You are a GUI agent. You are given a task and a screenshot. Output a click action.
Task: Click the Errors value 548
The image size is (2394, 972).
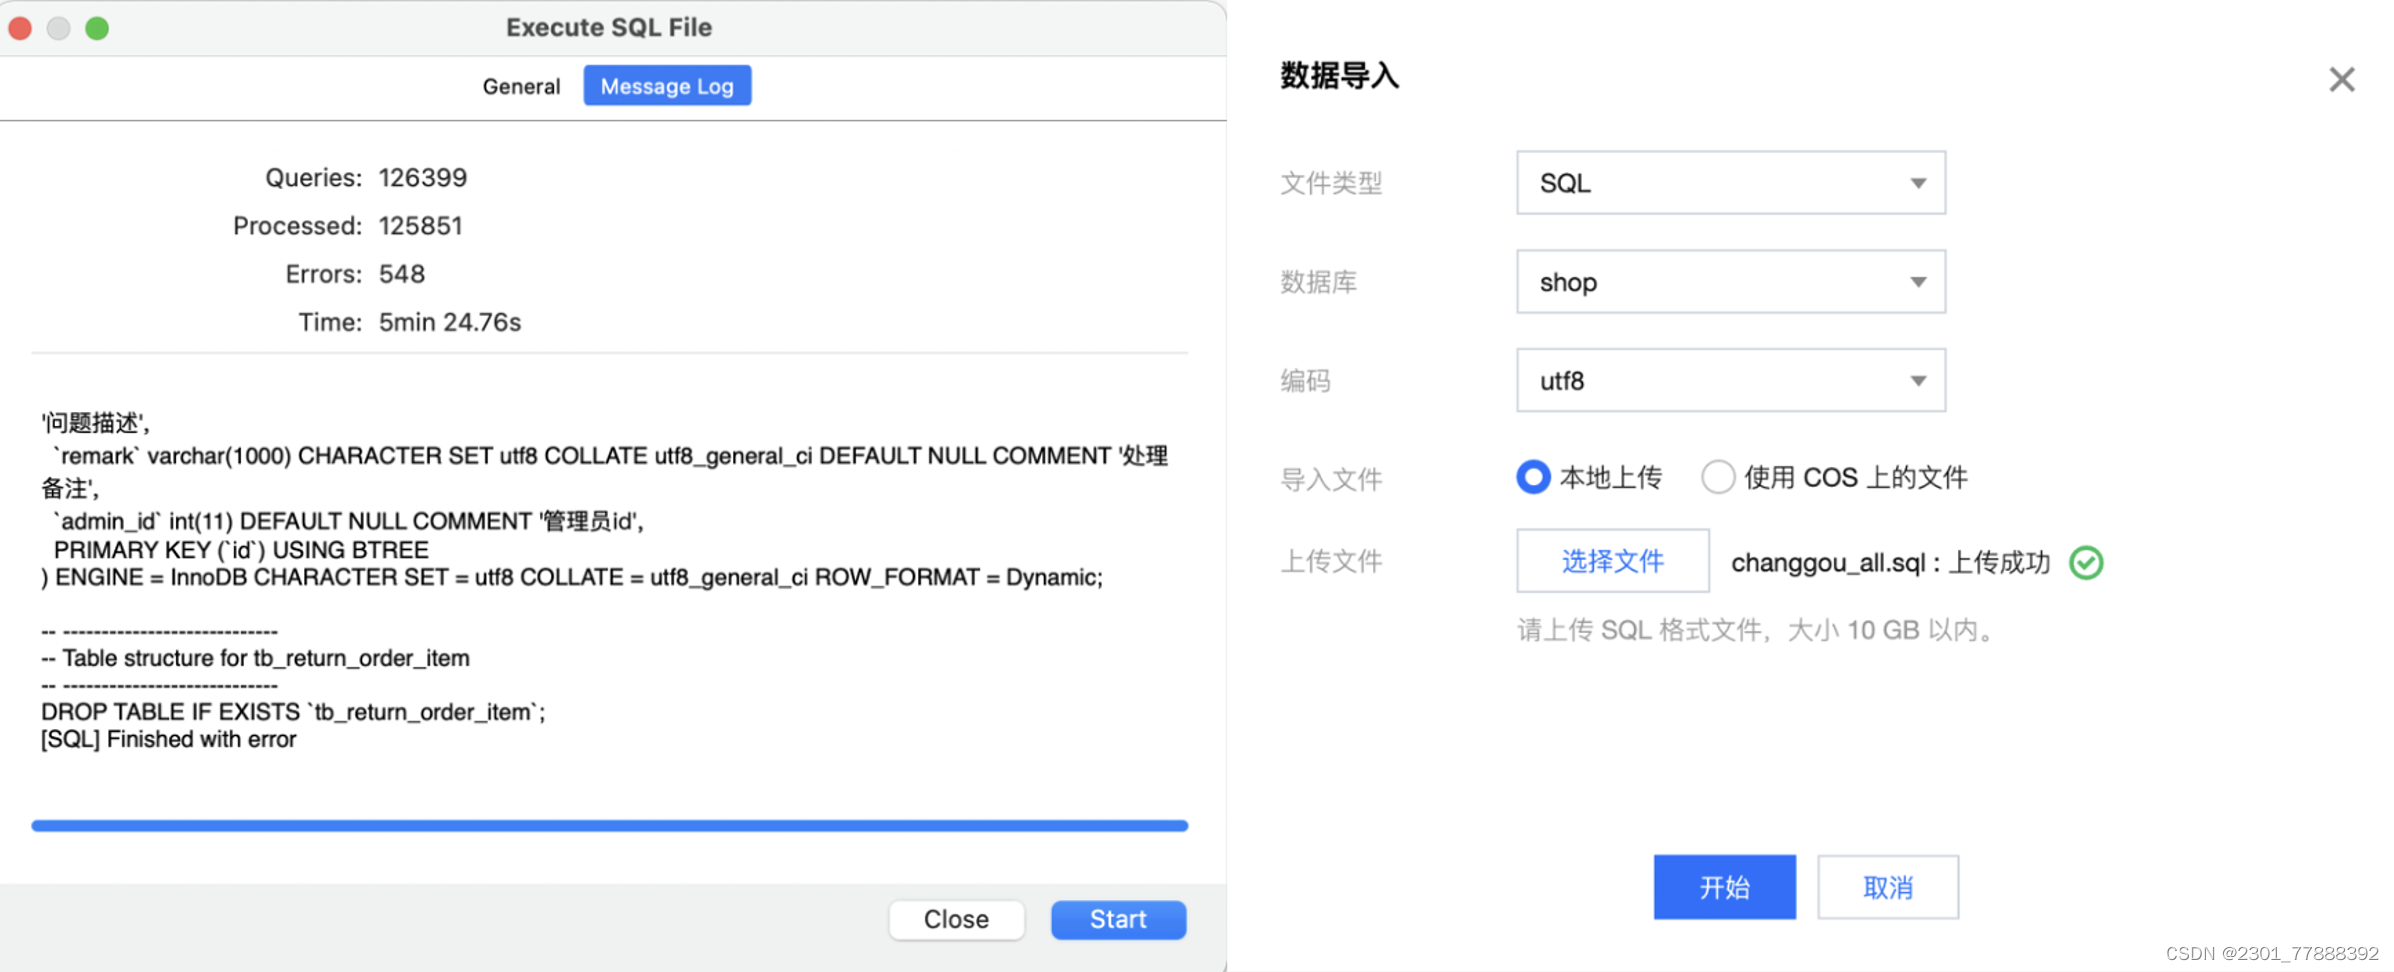pyautogui.click(x=402, y=274)
